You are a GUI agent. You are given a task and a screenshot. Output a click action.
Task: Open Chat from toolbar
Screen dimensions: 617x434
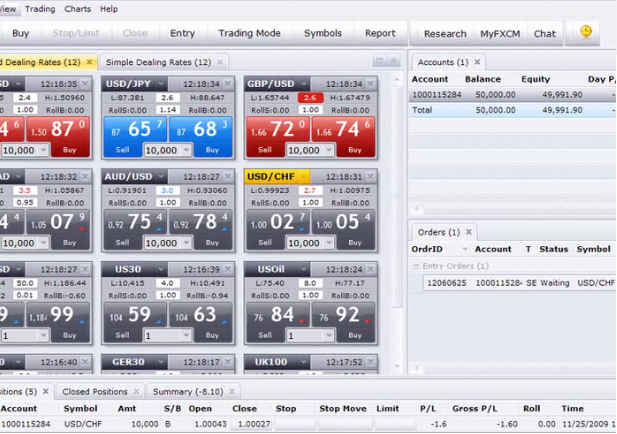tap(545, 34)
